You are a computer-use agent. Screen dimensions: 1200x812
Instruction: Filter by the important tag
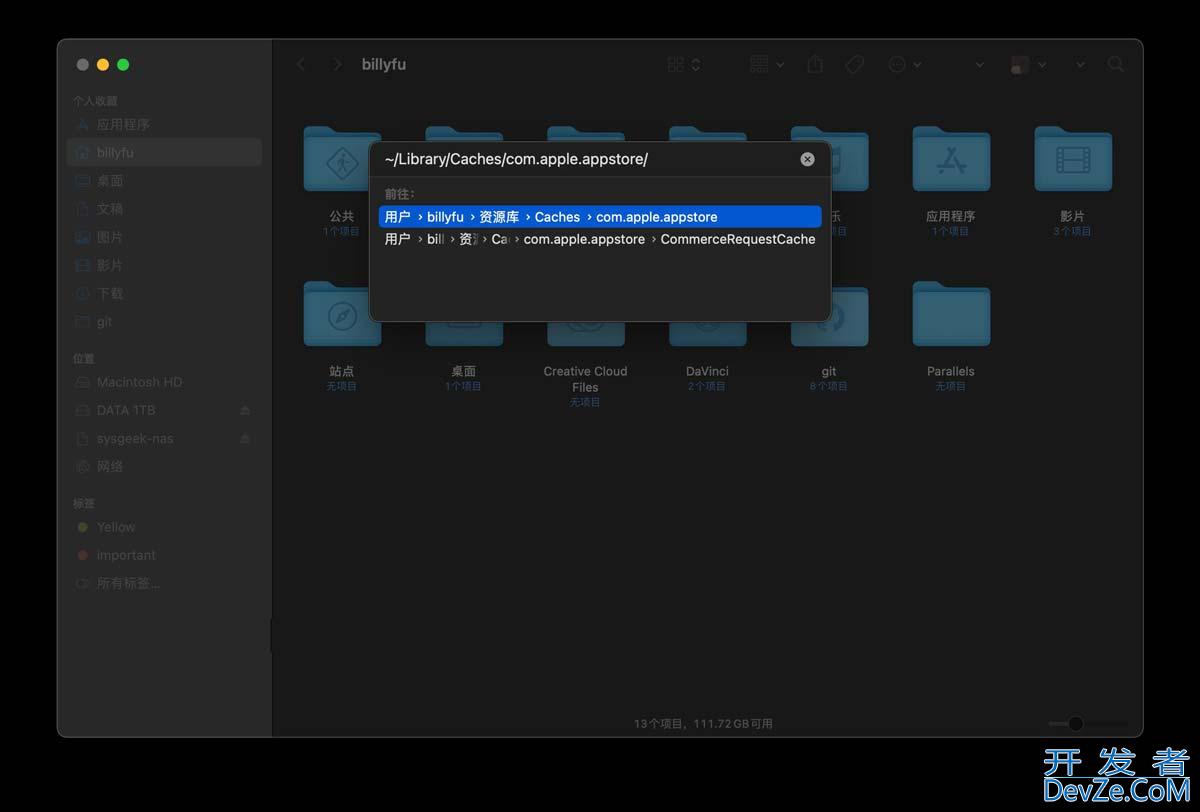[x=164, y=555]
